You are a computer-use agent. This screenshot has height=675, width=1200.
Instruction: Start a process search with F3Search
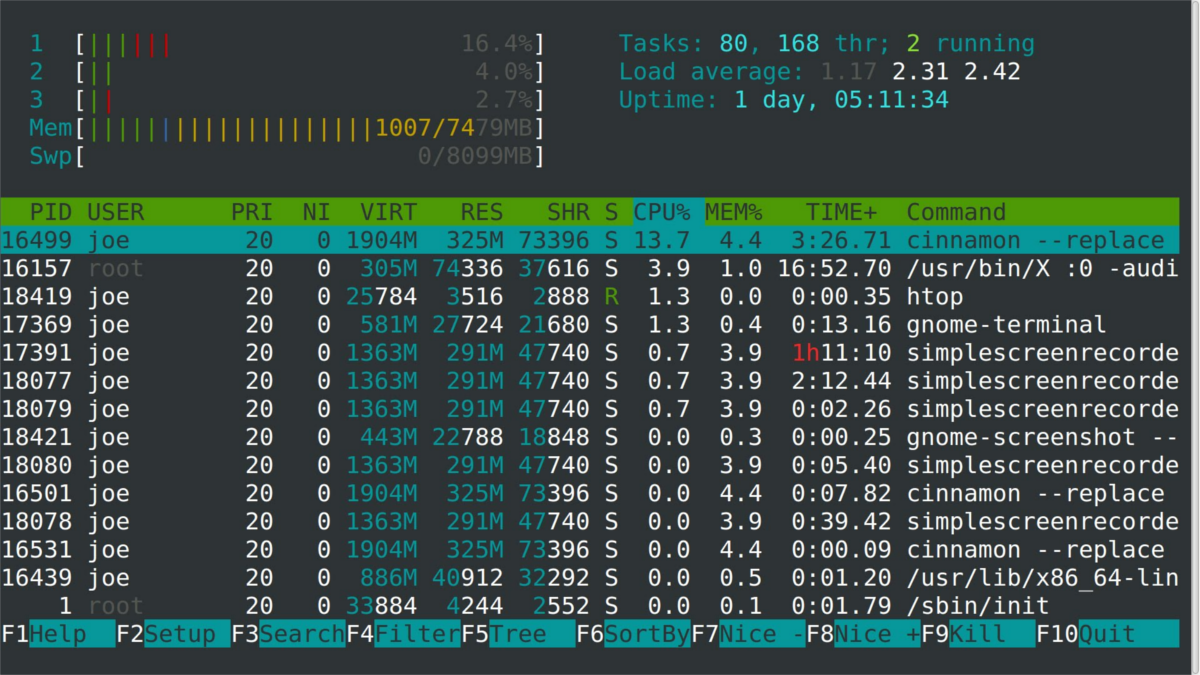click(x=290, y=633)
